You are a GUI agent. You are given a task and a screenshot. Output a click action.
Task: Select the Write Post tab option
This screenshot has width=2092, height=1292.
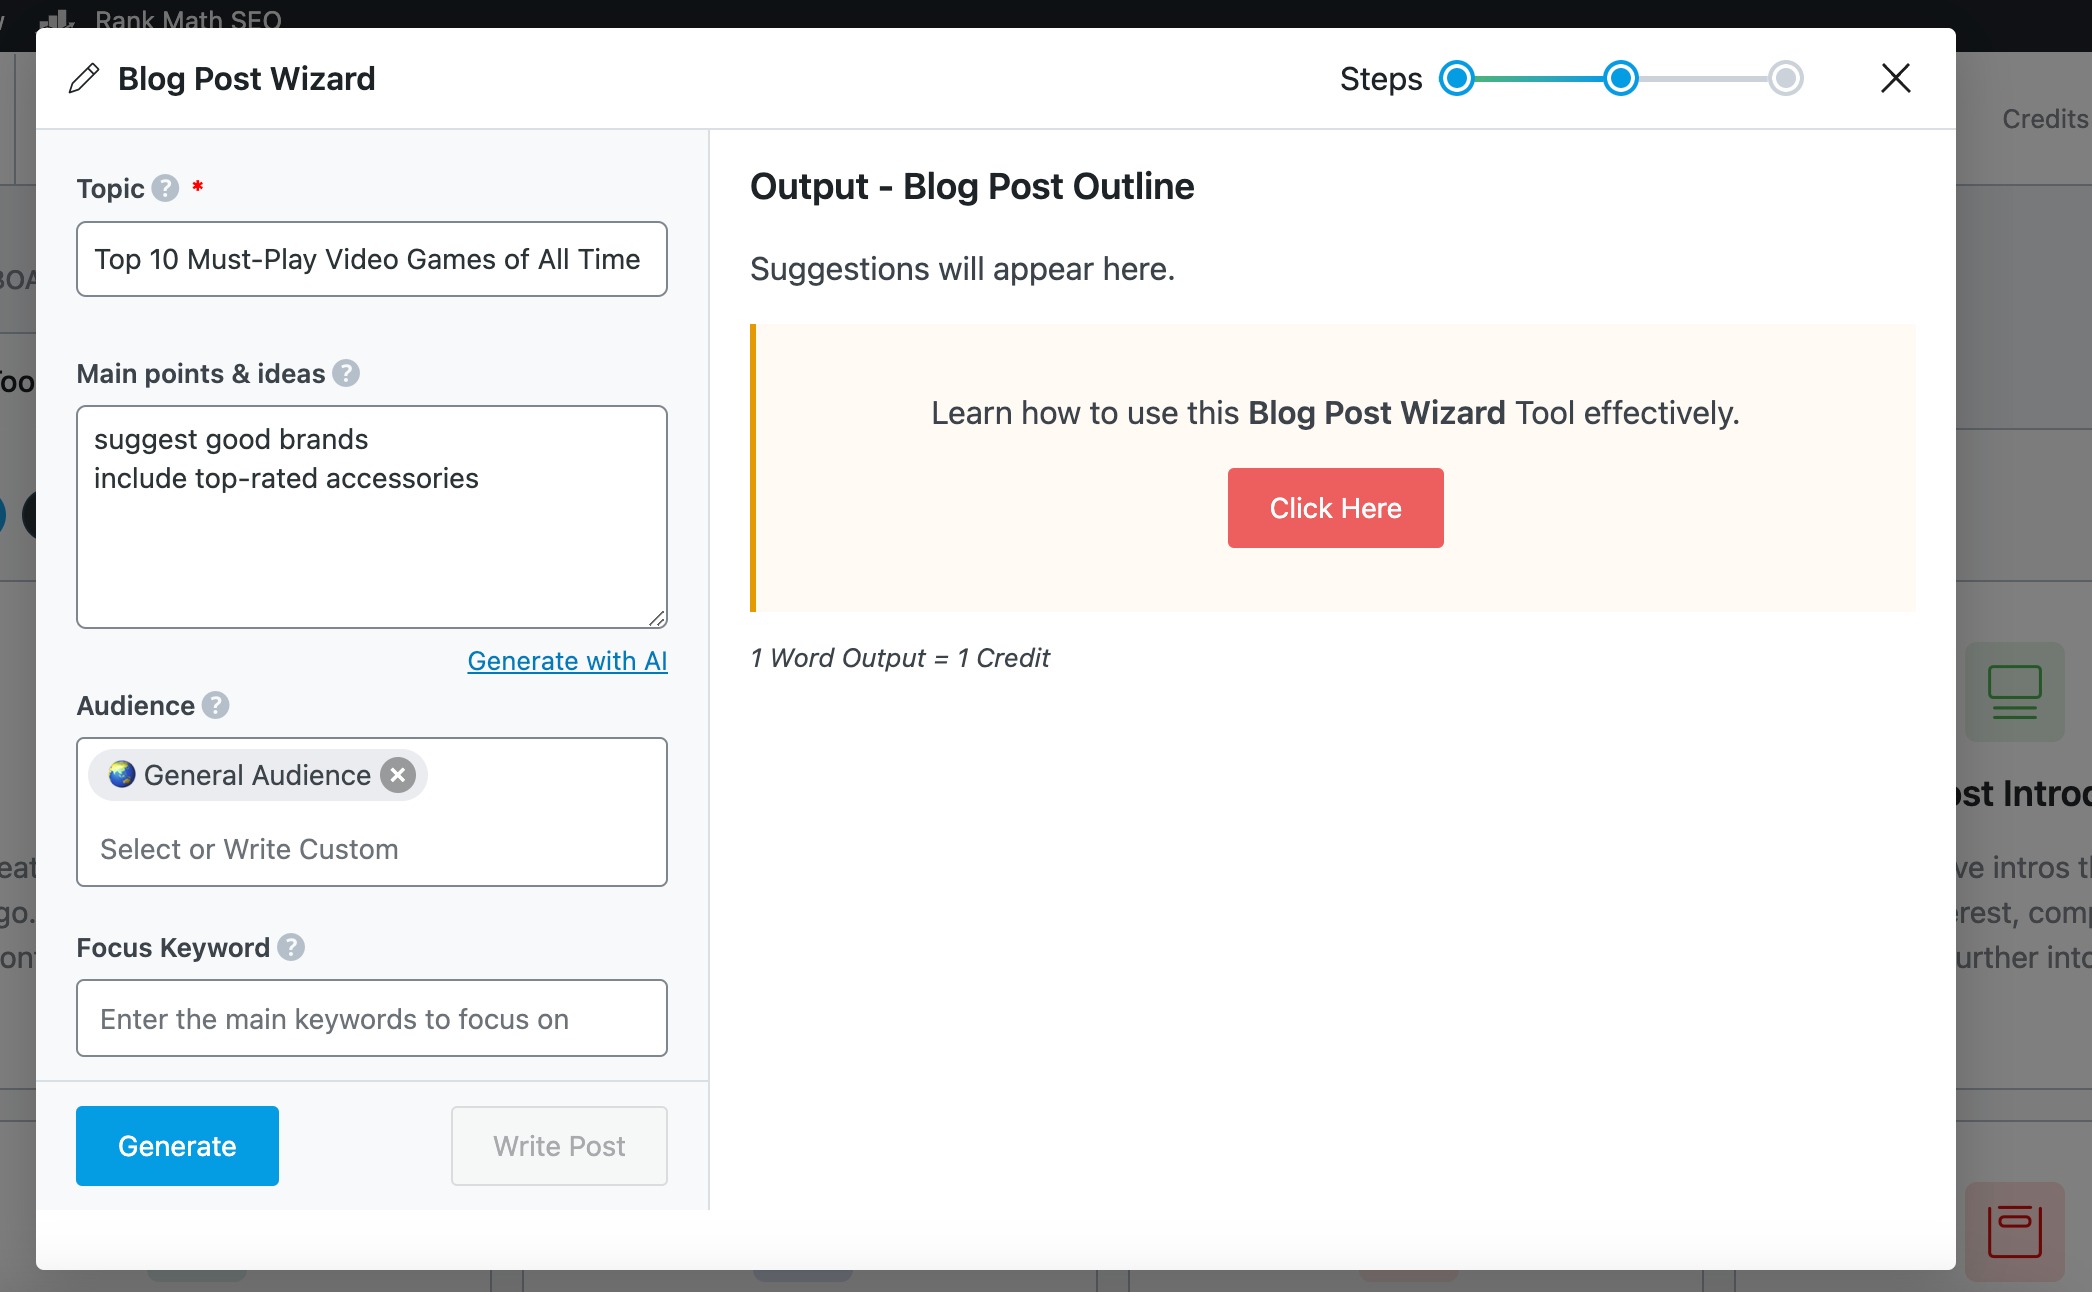[x=559, y=1146]
